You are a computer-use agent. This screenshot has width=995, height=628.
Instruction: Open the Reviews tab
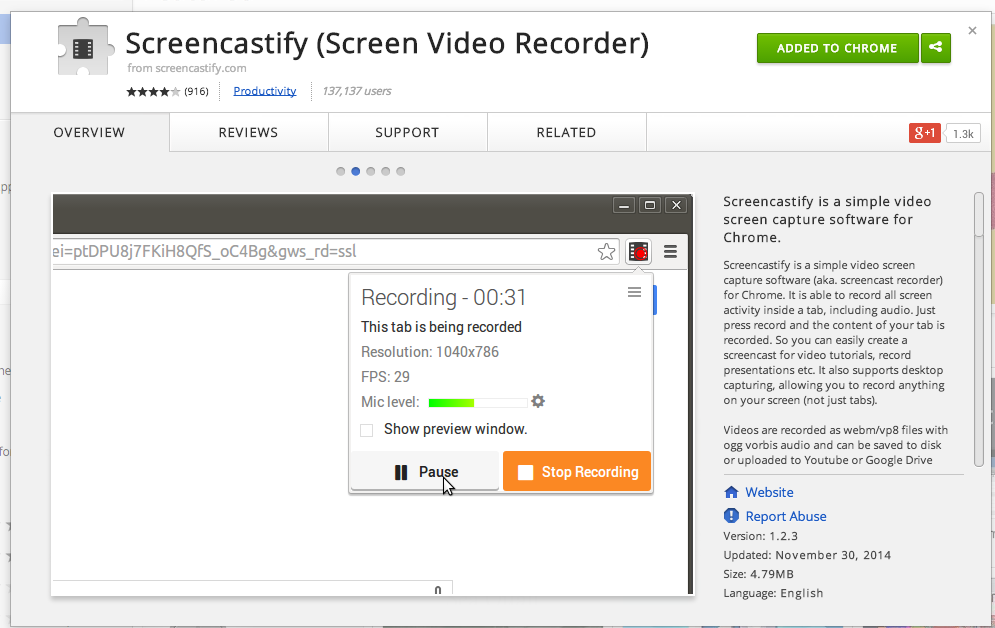249,133
